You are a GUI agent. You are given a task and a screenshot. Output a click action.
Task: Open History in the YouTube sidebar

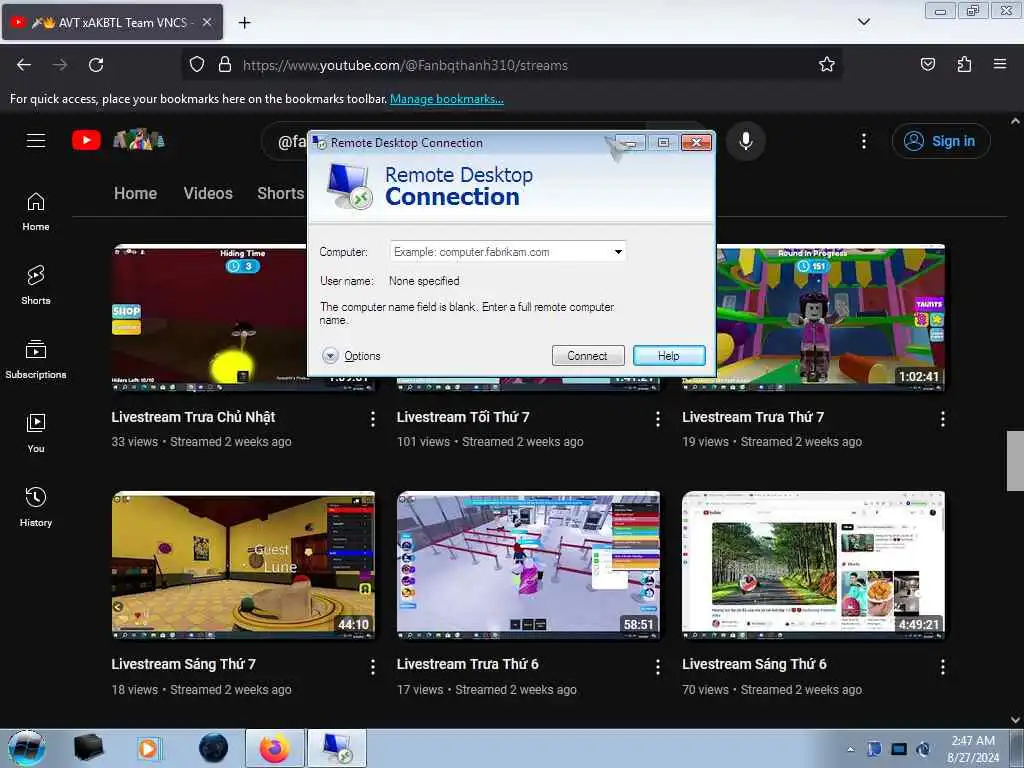36,507
